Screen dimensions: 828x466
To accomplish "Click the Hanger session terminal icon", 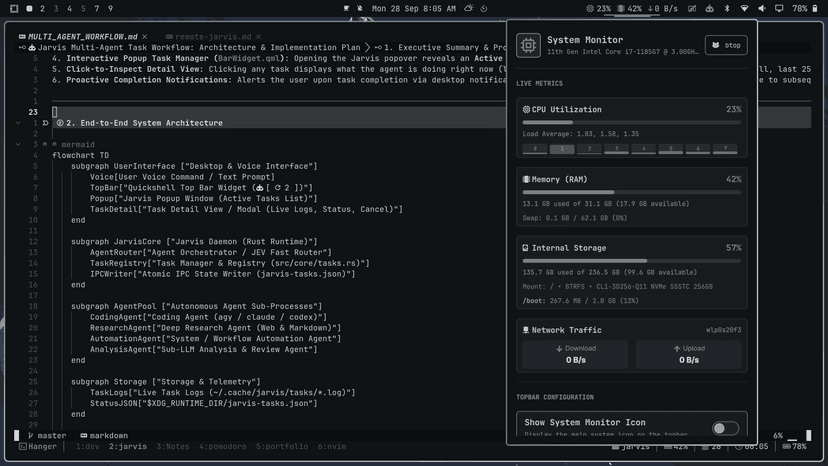I will click(x=23, y=446).
